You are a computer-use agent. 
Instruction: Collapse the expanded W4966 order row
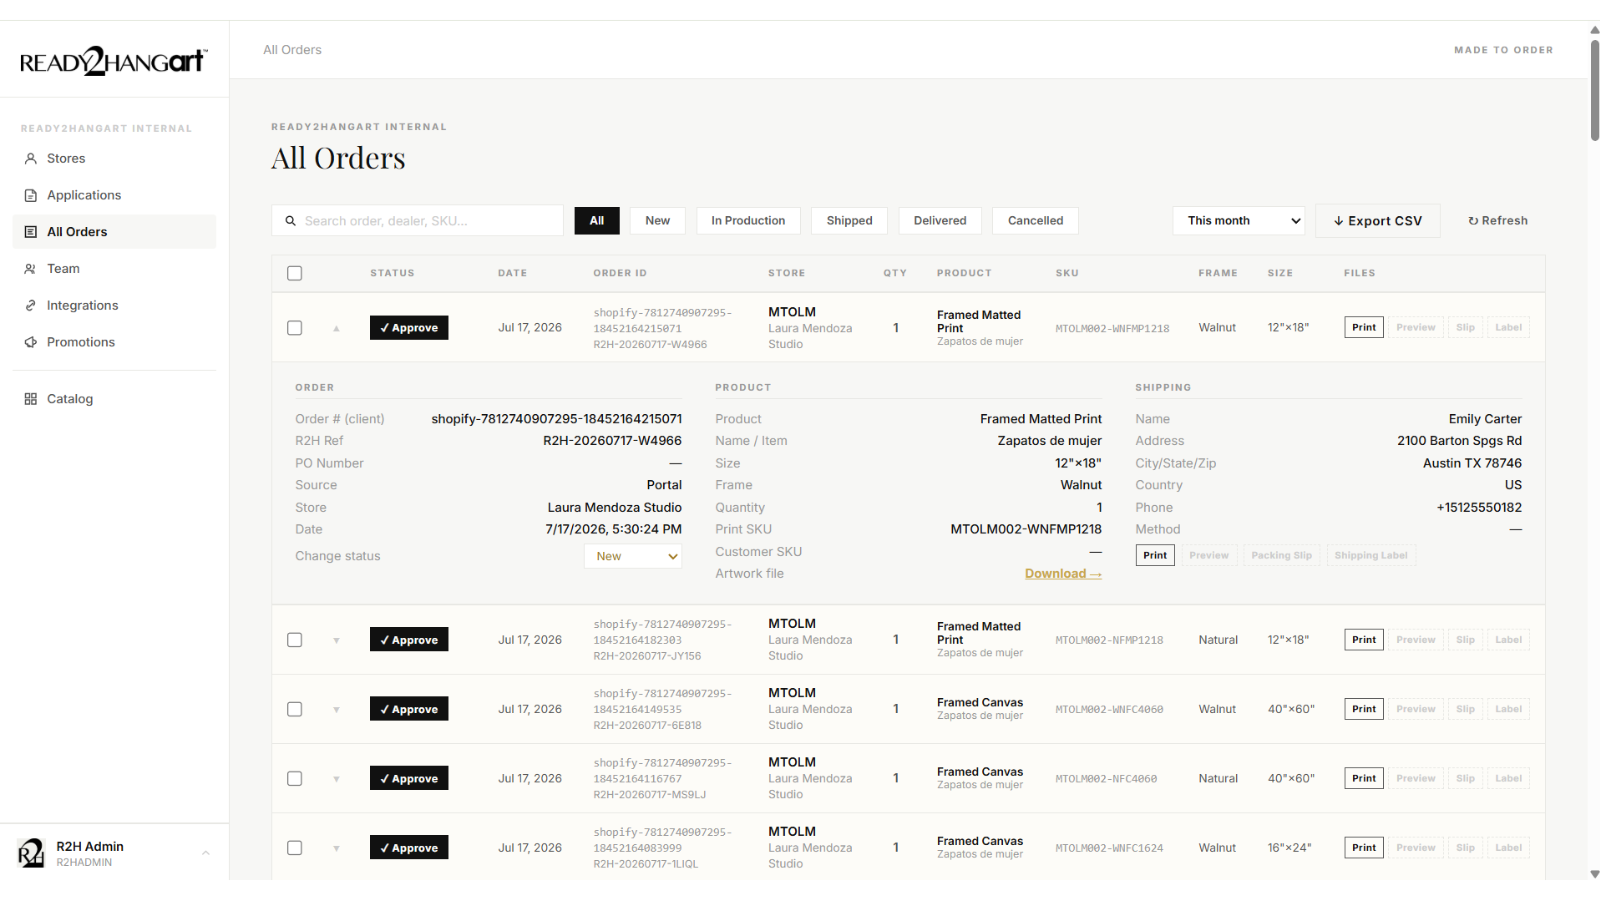point(337,328)
